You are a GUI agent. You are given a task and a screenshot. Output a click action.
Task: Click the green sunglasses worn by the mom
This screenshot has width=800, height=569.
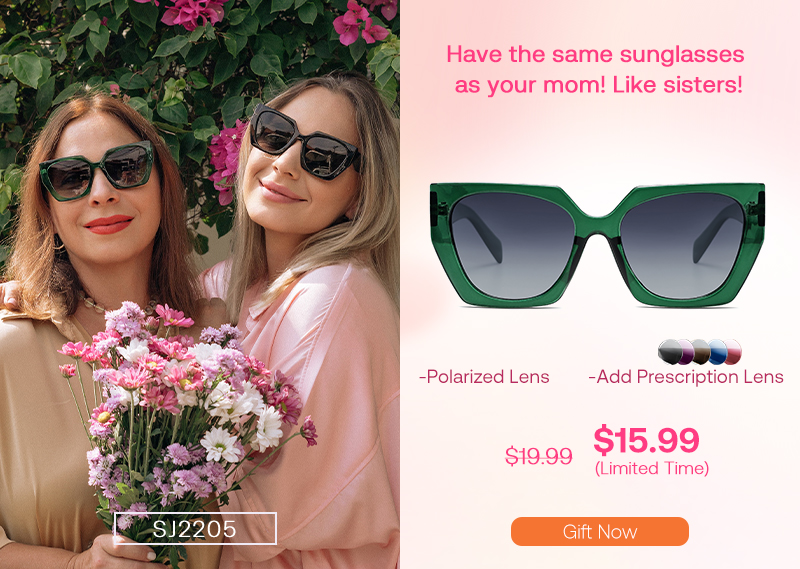96,170
